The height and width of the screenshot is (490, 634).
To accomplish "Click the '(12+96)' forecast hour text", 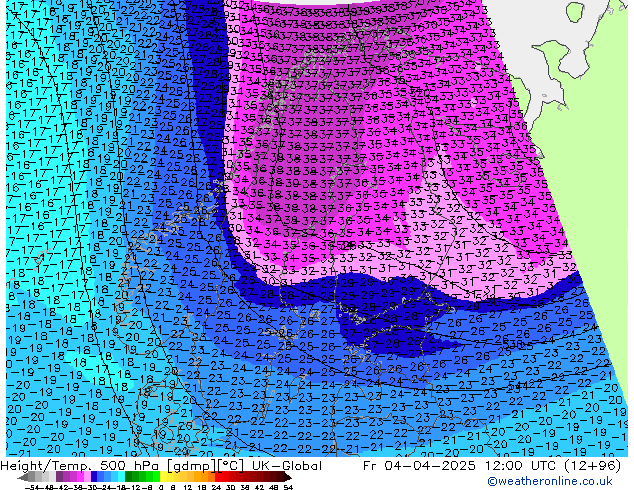I will click(x=591, y=466).
